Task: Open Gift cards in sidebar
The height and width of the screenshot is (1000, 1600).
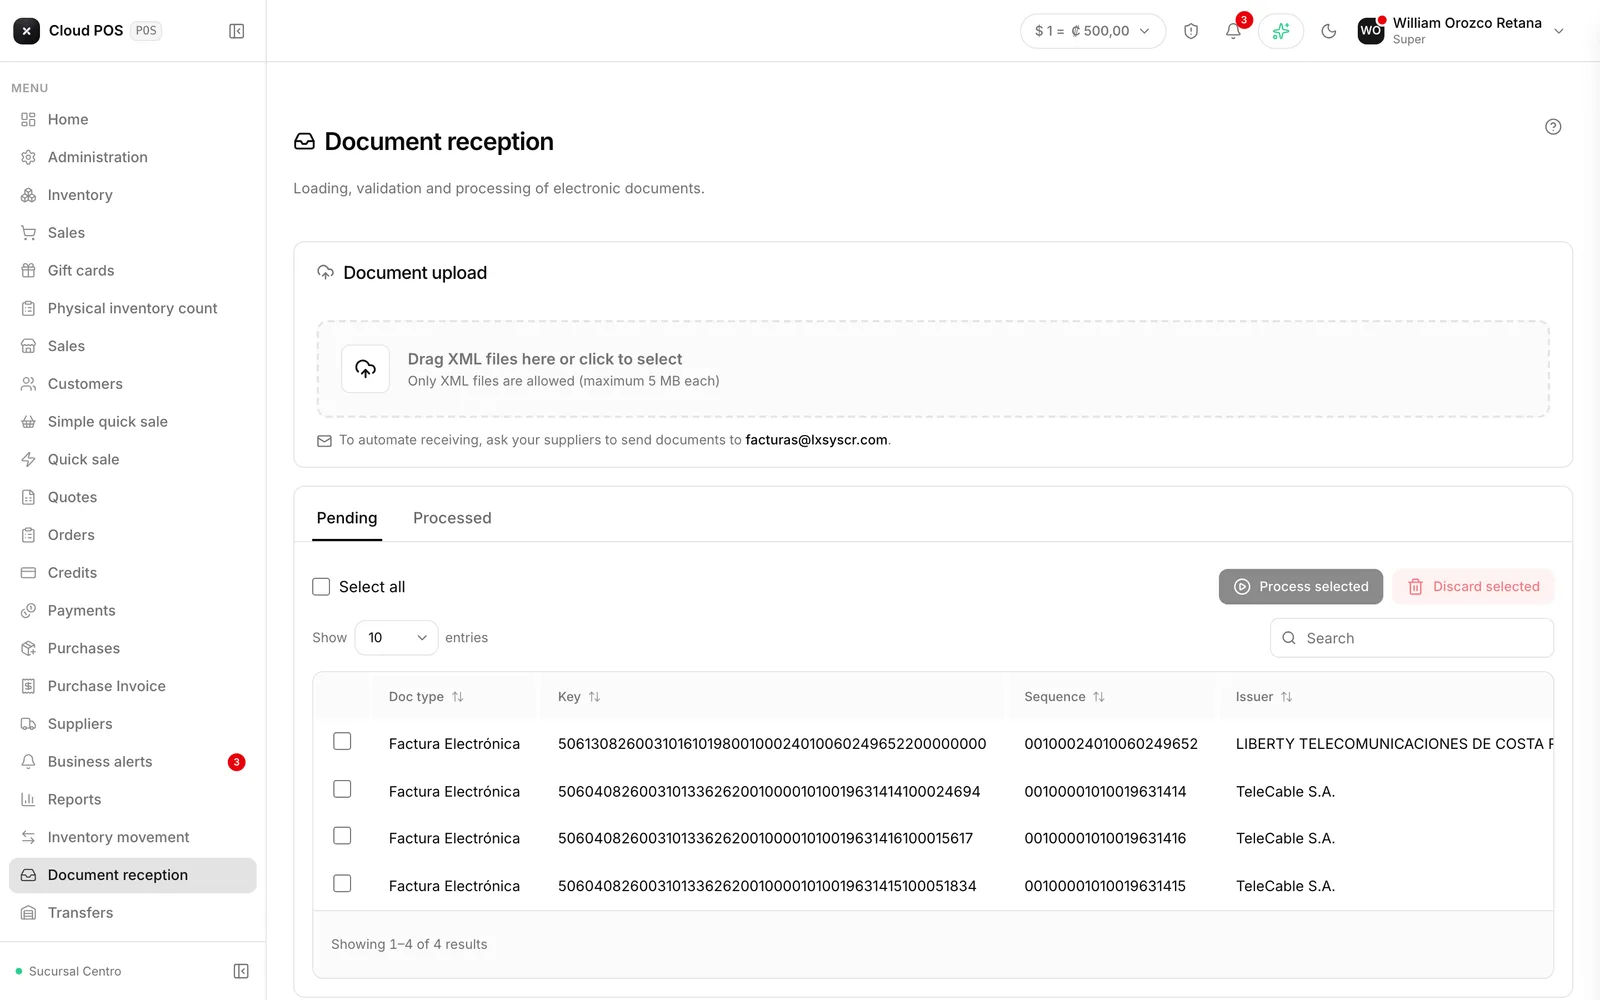Action: (133, 271)
